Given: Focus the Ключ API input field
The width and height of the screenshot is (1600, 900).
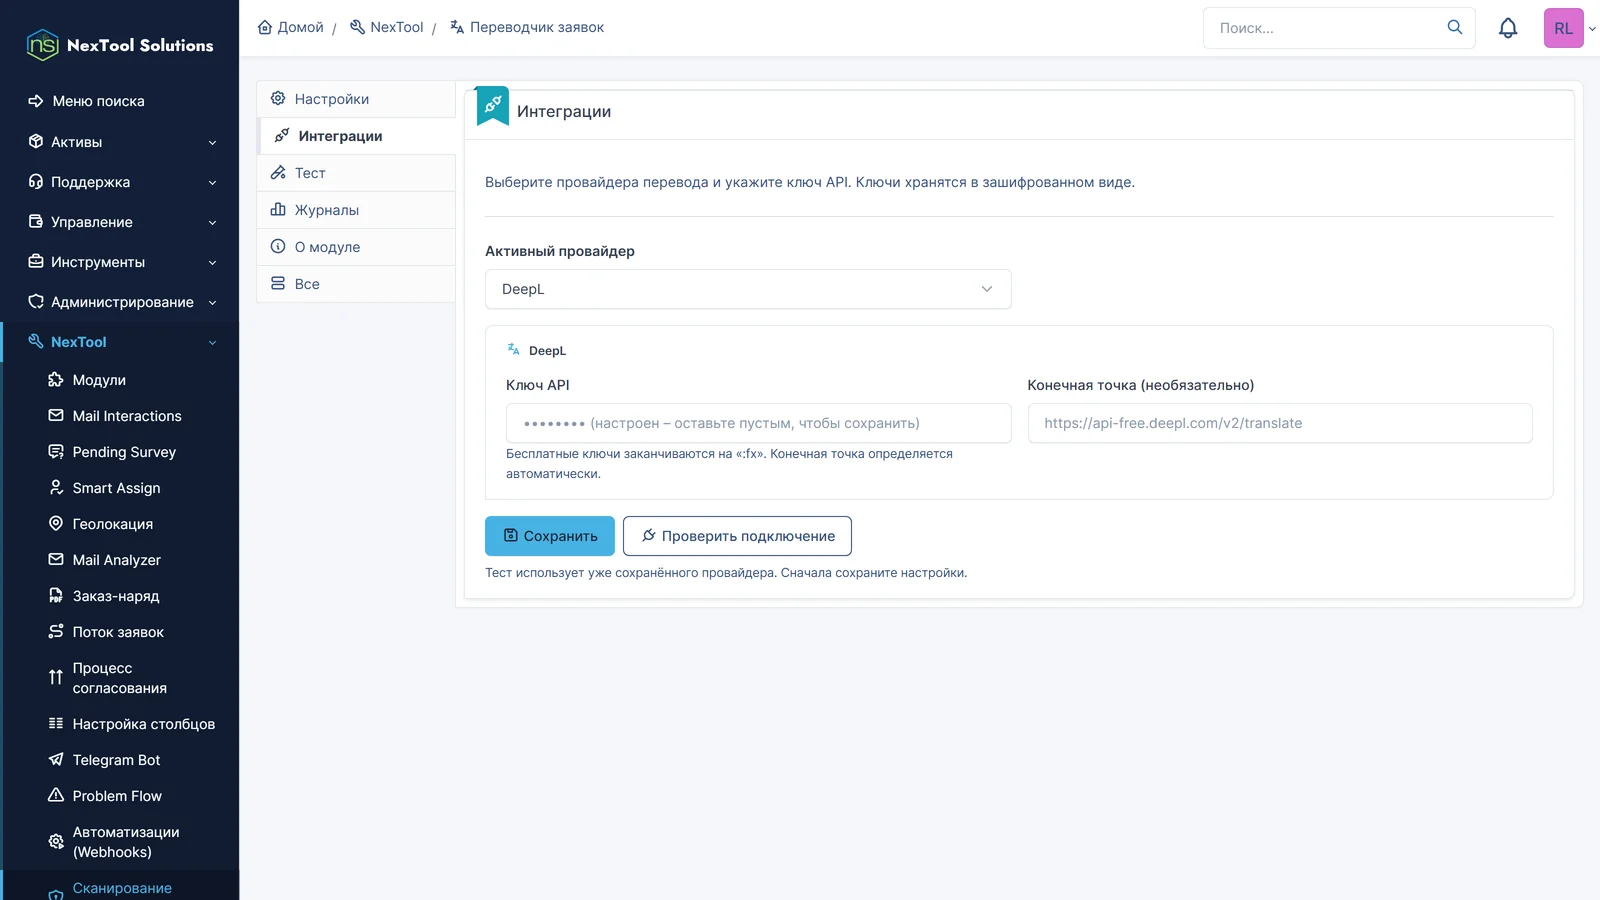Looking at the screenshot, I should point(758,423).
